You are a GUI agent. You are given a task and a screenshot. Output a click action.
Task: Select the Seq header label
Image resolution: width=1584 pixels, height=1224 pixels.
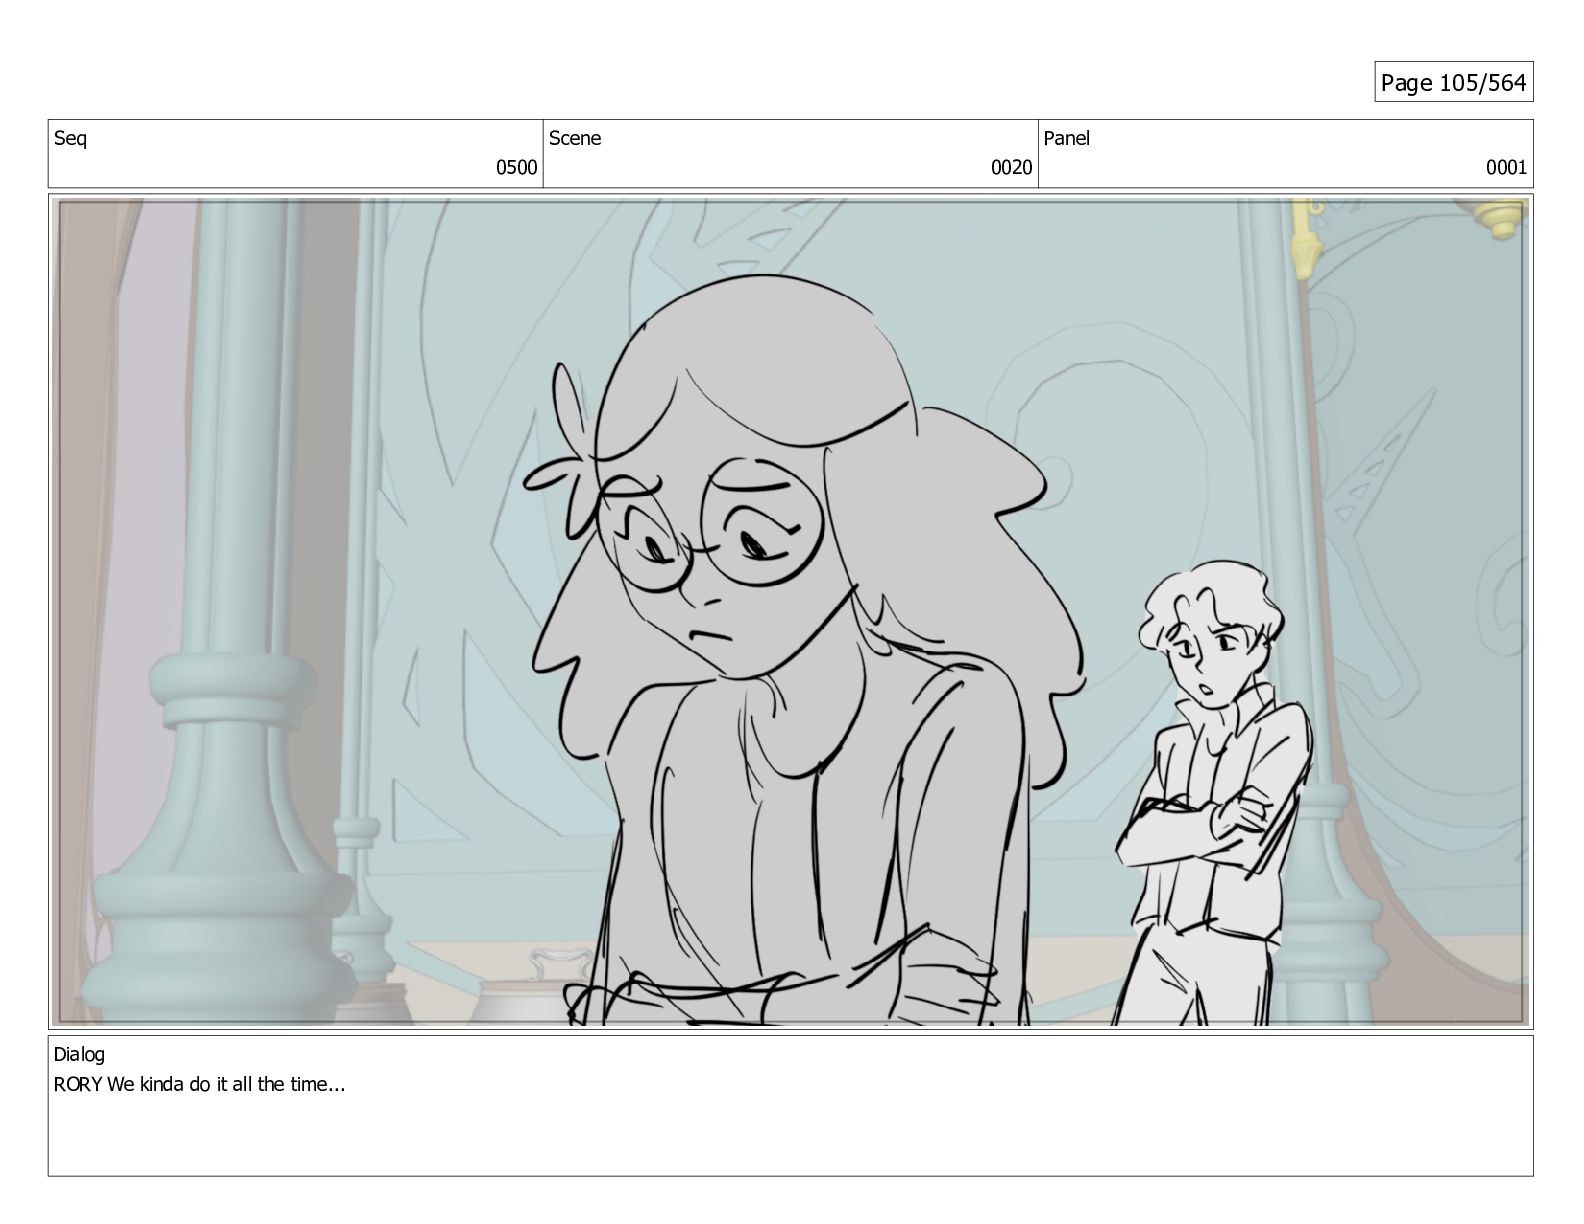pyautogui.click(x=70, y=139)
